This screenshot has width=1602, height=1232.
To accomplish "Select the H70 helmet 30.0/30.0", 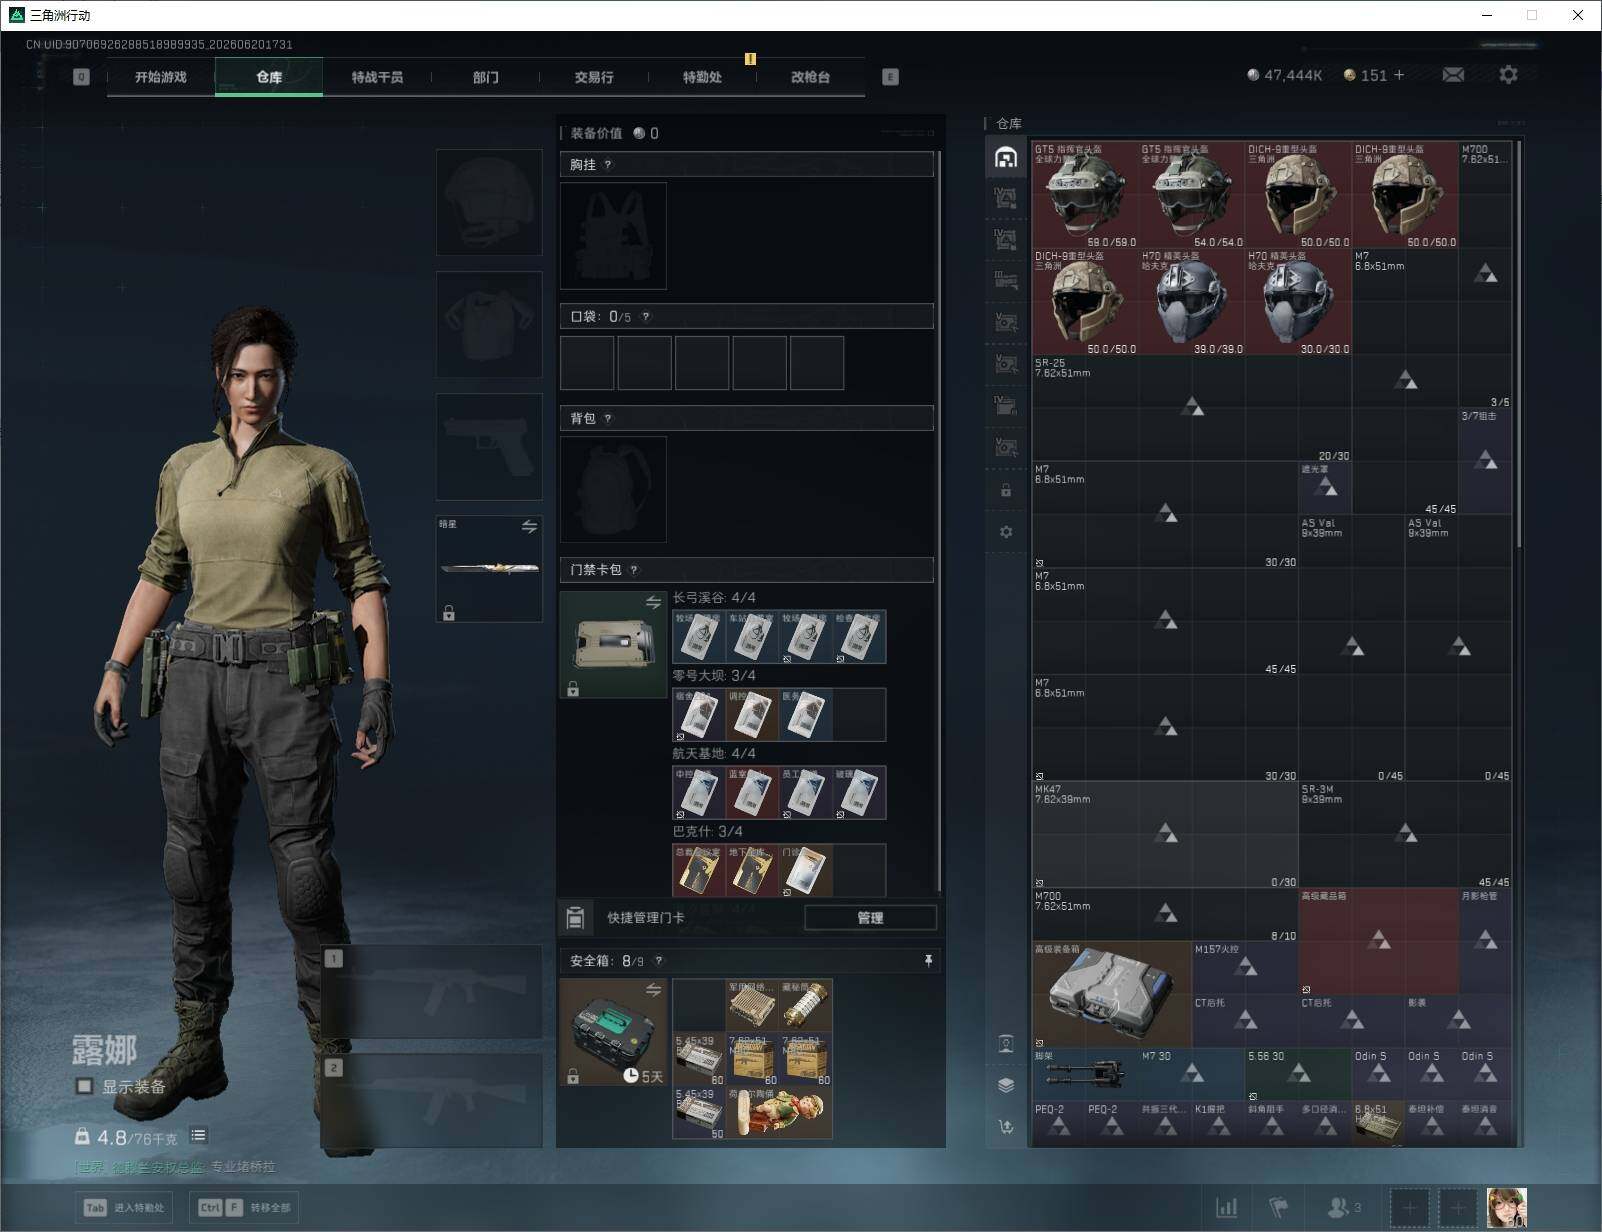I will [1298, 301].
